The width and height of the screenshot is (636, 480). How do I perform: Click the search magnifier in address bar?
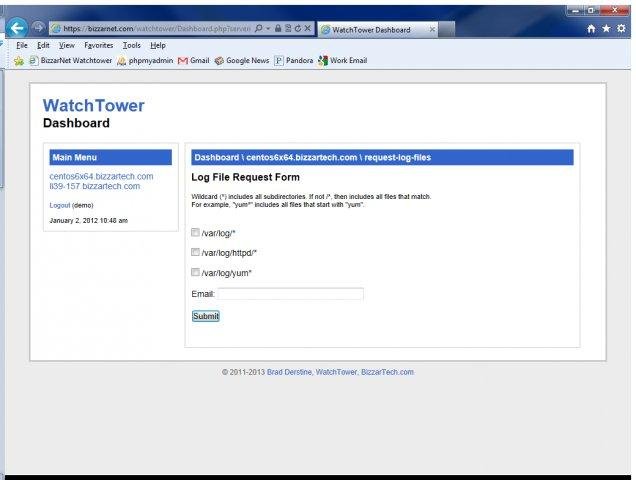(258, 28)
